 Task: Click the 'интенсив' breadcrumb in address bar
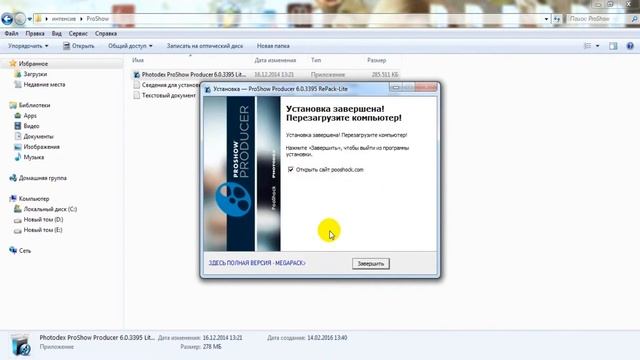click(64, 19)
